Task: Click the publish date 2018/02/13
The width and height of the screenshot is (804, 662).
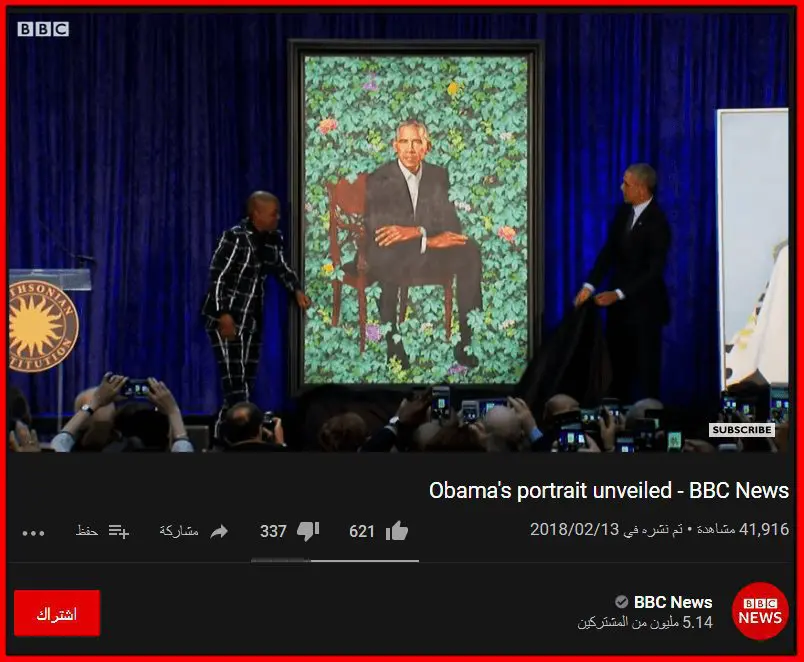Action: [574, 529]
